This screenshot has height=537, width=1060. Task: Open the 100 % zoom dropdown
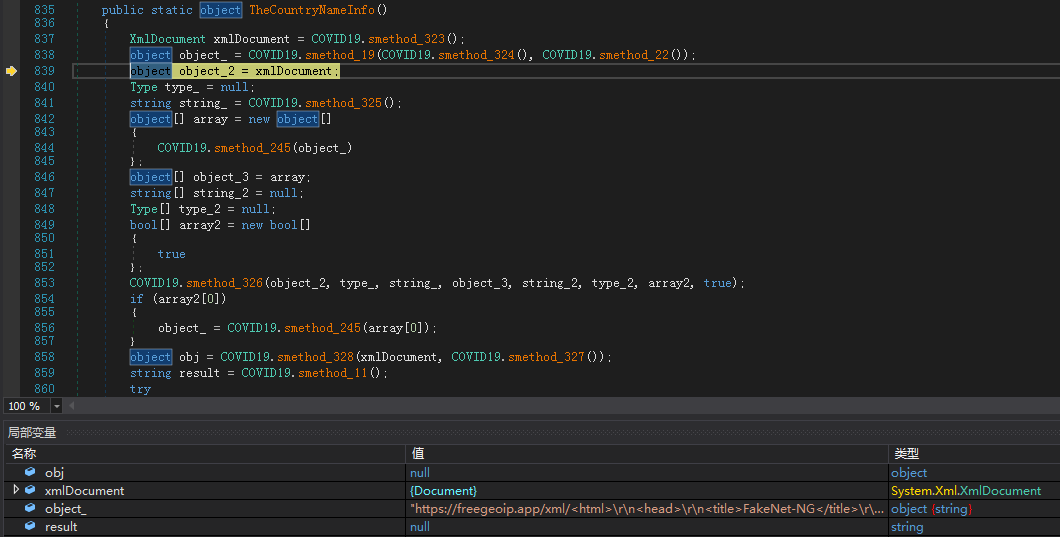(57, 406)
